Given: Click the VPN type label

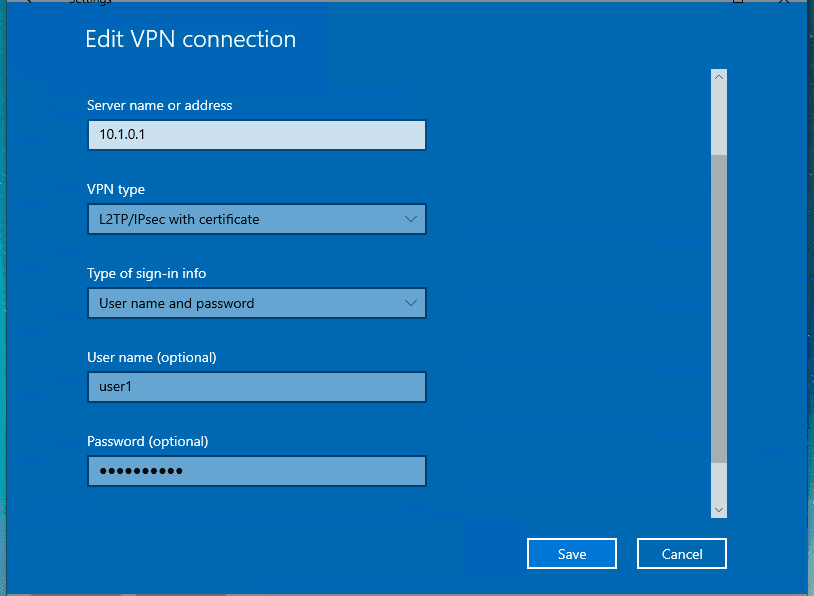Looking at the screenshot, I should (x=116, y=189).
